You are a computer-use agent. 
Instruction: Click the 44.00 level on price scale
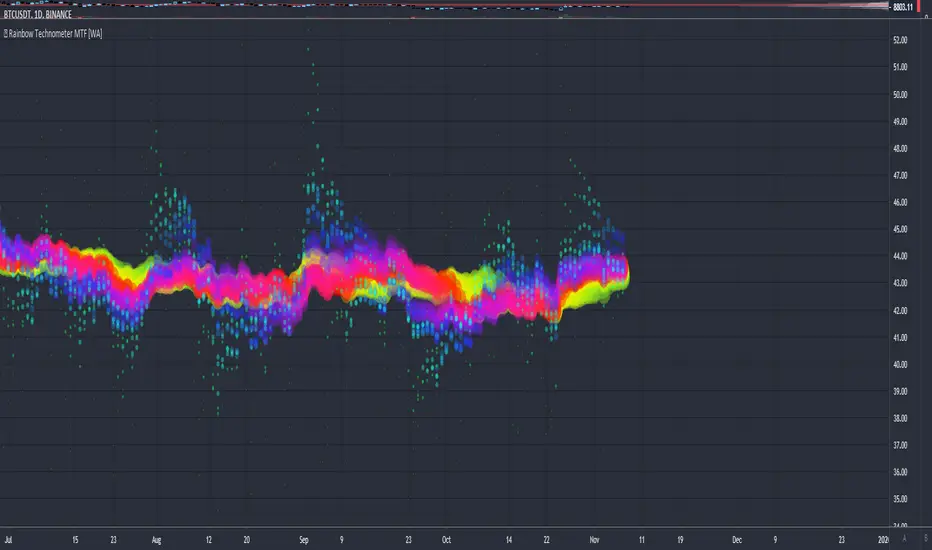(x=898, y=256)
